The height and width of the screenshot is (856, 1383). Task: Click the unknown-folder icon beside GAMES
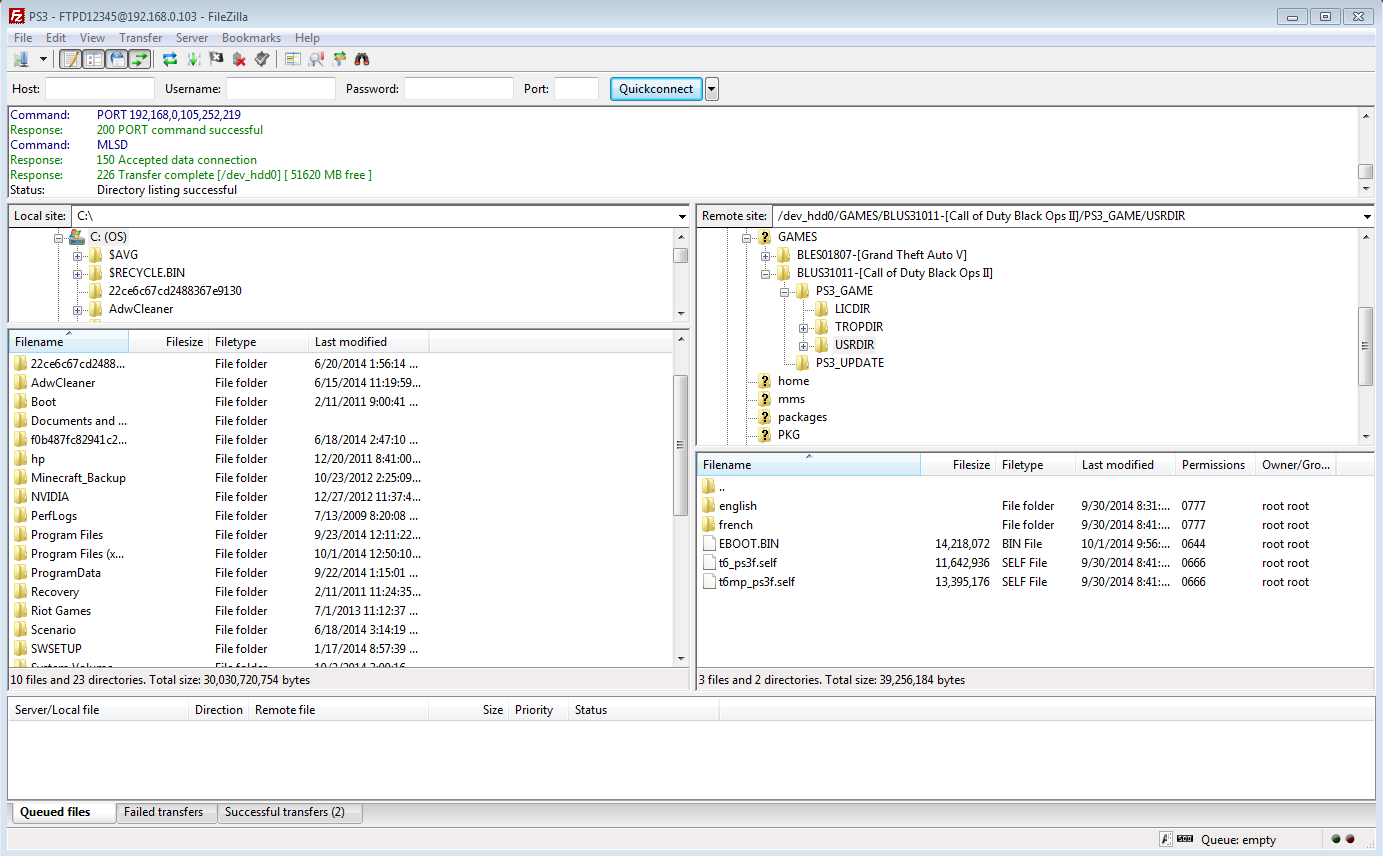(x=765, y=237)
